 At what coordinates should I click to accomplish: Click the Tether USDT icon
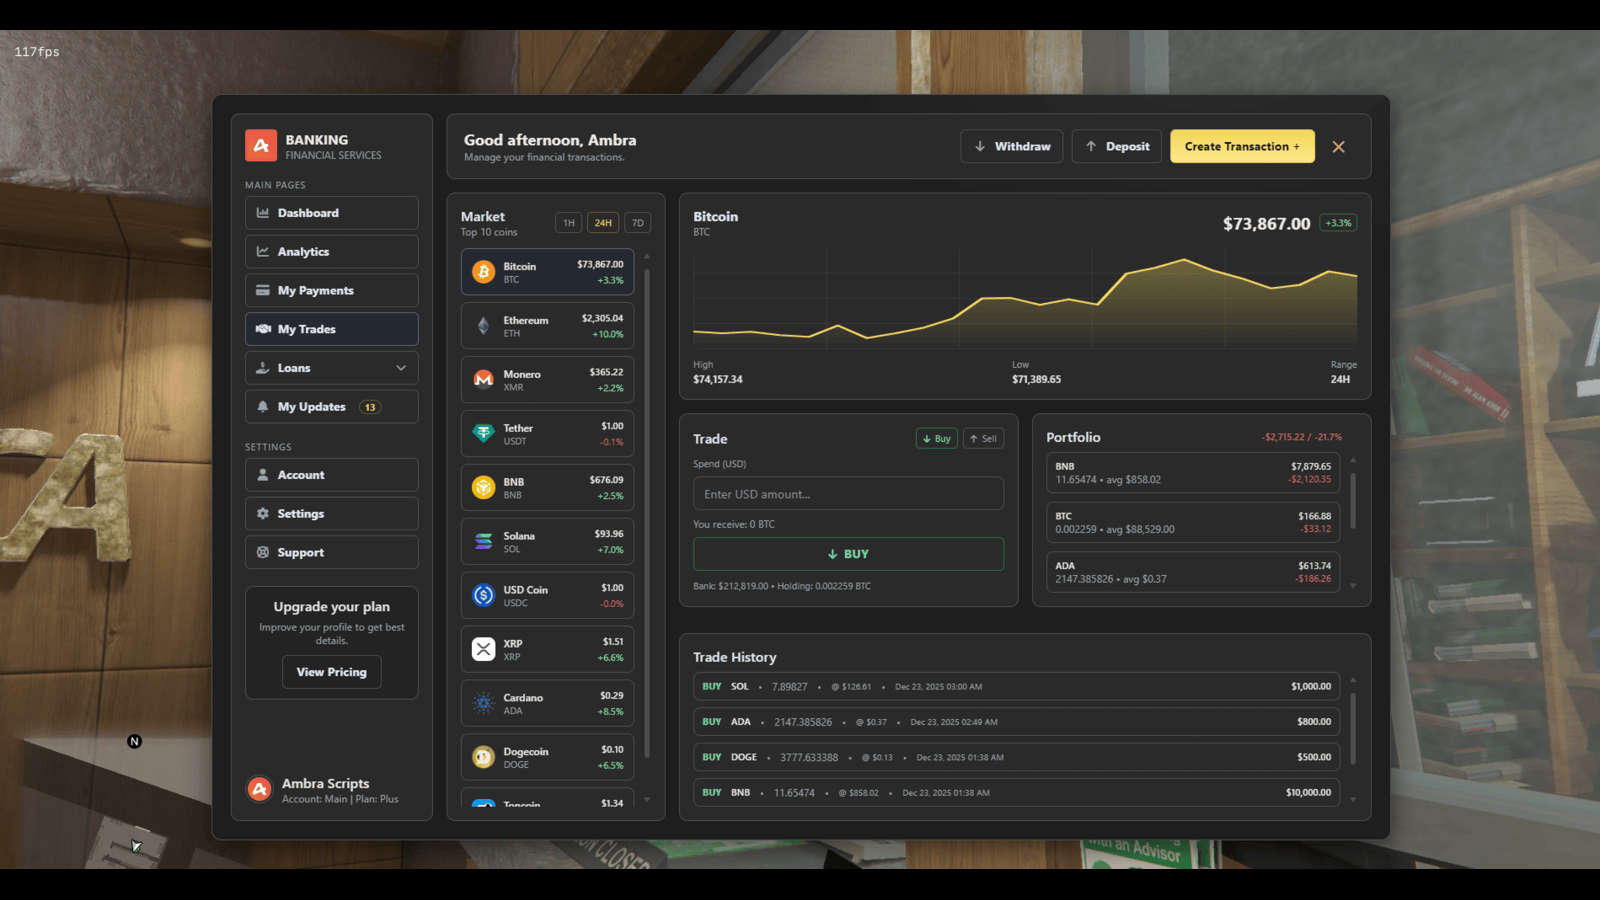(483, 434)
